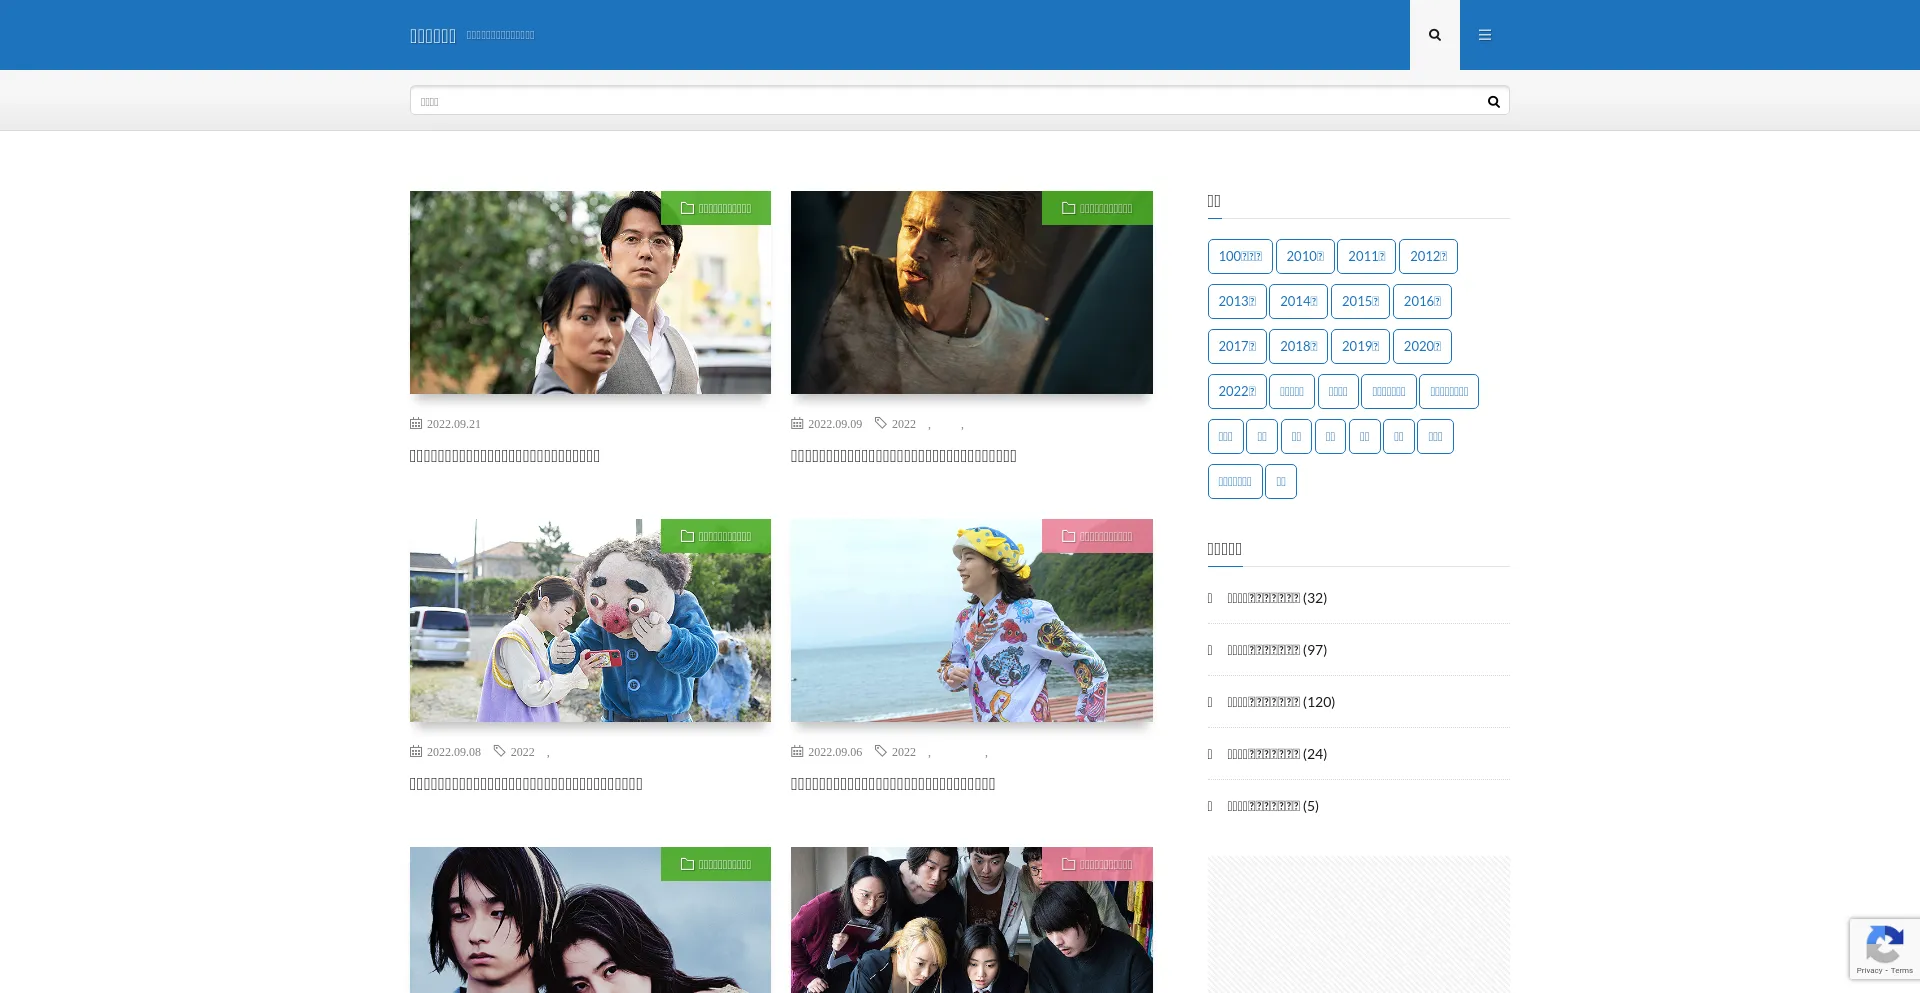Click the tag icon after the 2022.09.08 date

(500, 752)
